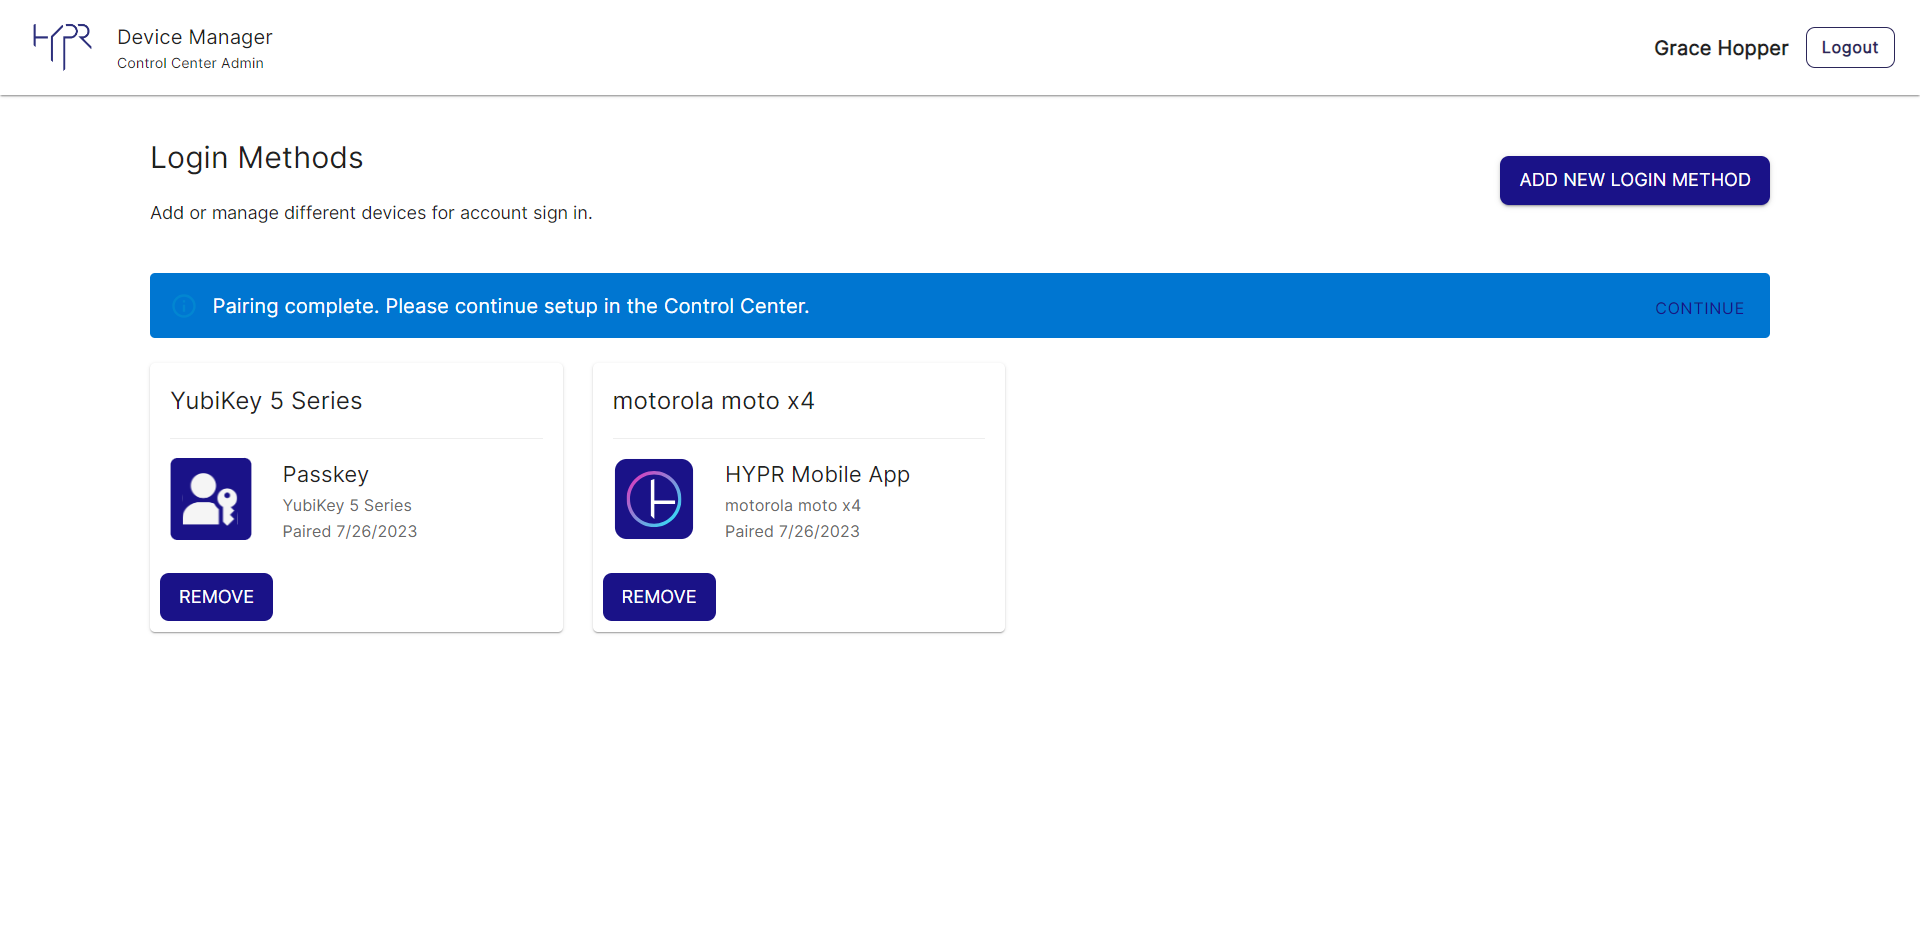Click the Grace Hopper username

1721,48
